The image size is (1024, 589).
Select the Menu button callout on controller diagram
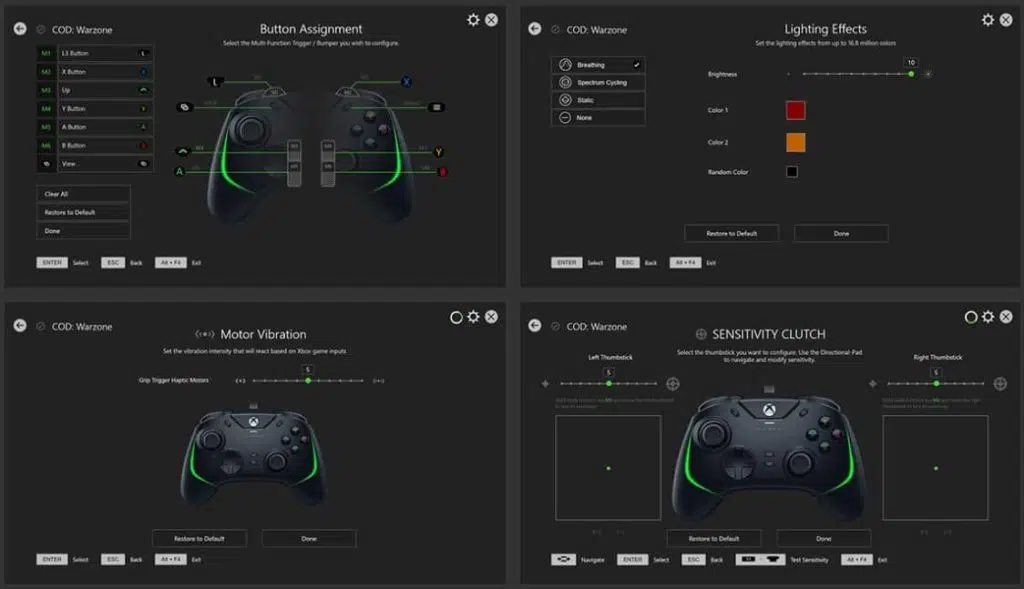tap(437, 107)
